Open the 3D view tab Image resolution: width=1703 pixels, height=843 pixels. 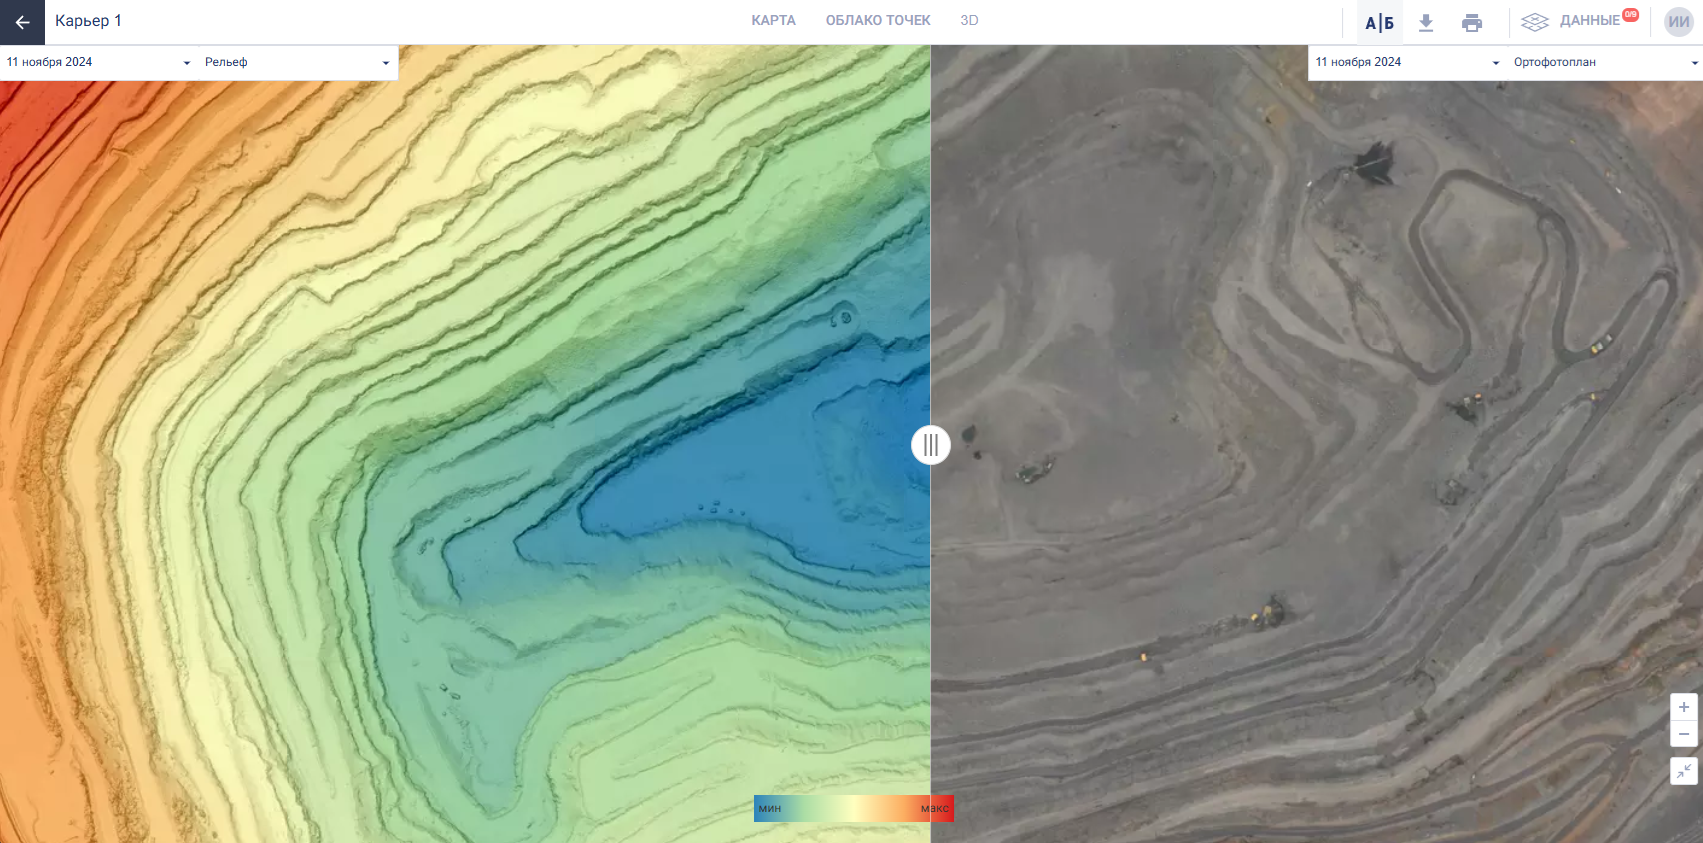(x=969, y=20)
